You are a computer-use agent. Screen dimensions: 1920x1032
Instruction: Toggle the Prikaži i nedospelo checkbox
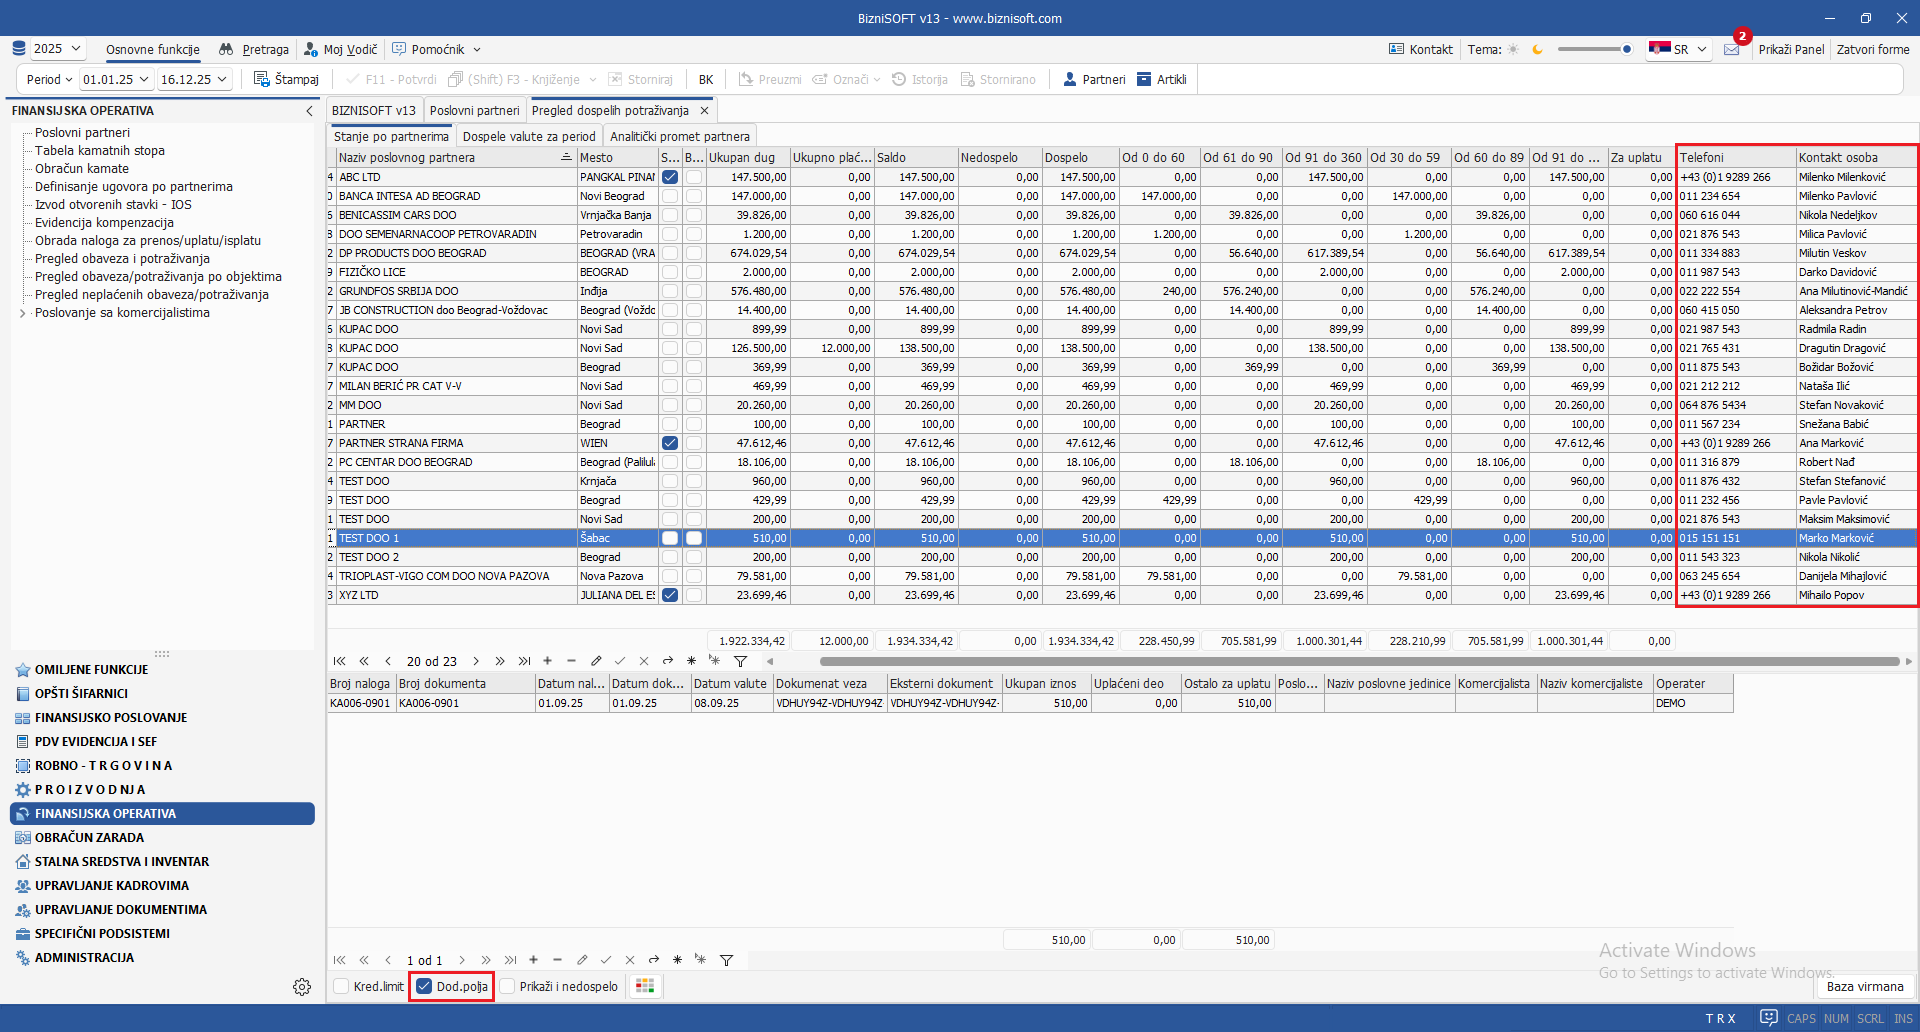coord(508,986)
